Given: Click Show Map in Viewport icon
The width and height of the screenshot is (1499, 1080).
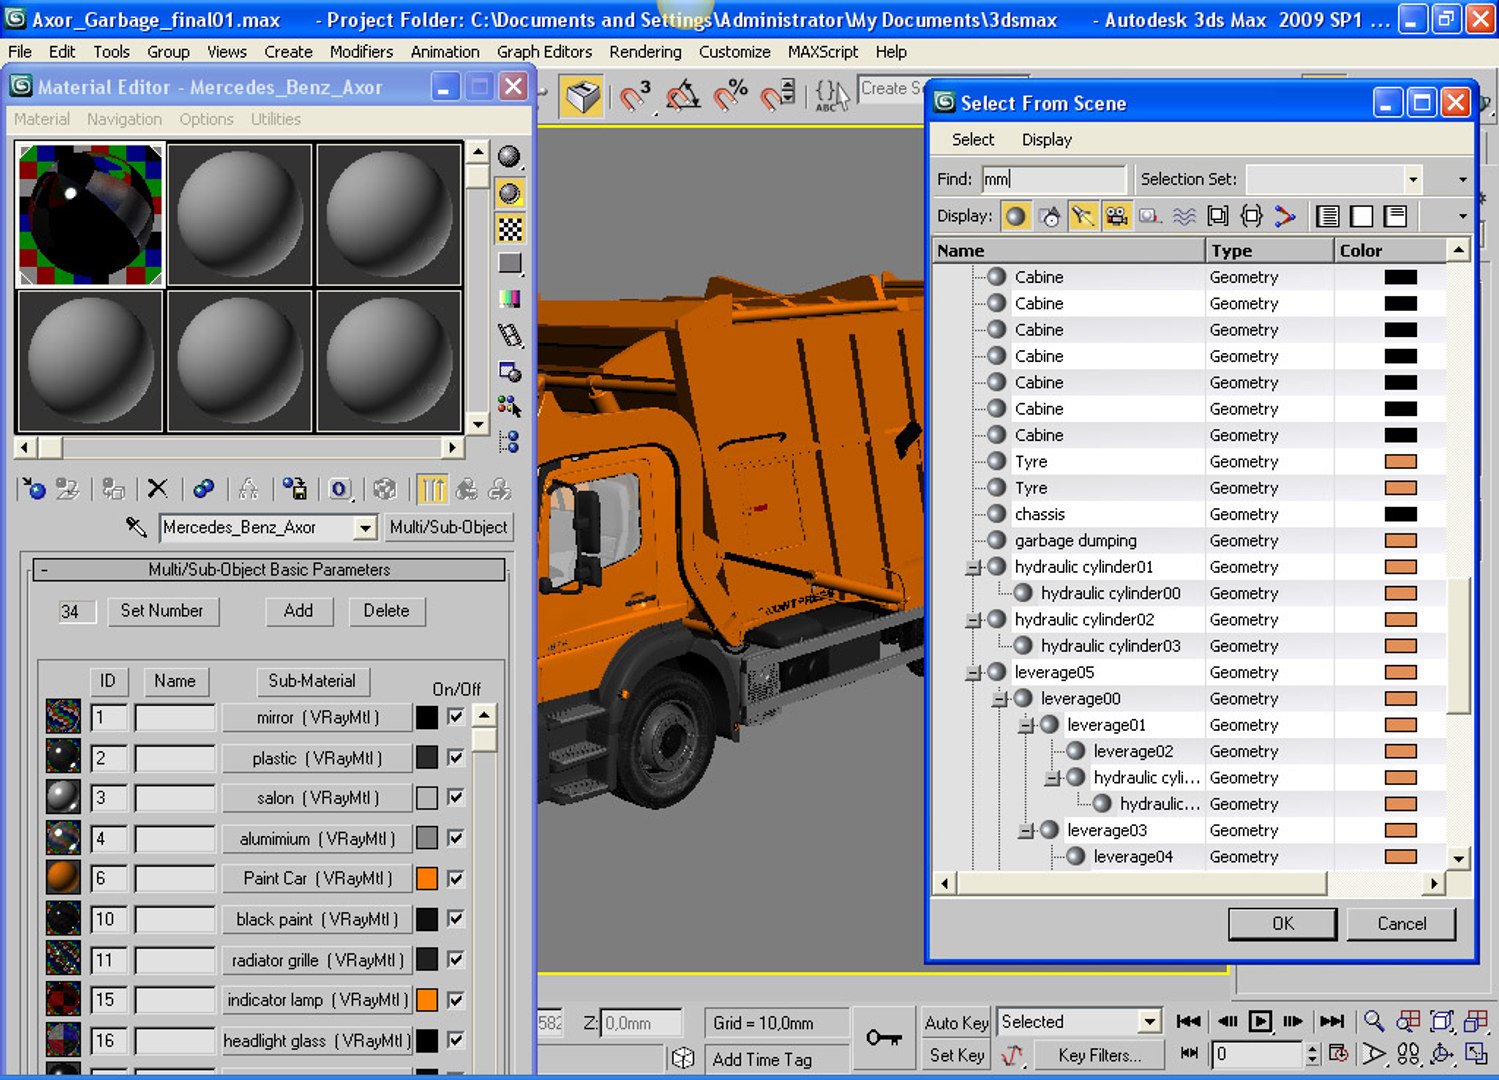Looking at the screenshot, I should click(384, 489).
